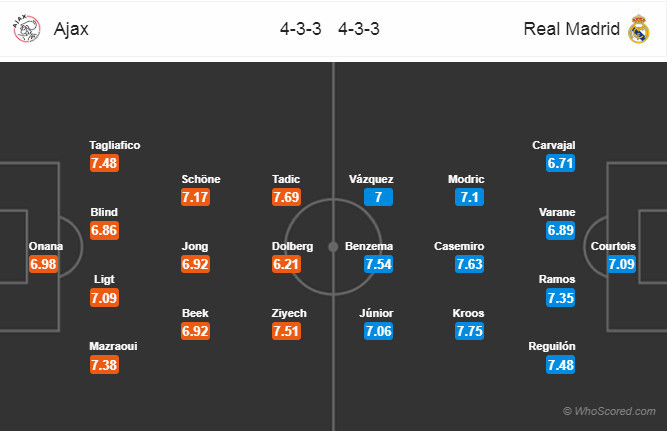The width and height of the screenshot is (668, 431).
Task: Open the WhoScored.com watermark link
Action: coord(611,410)
